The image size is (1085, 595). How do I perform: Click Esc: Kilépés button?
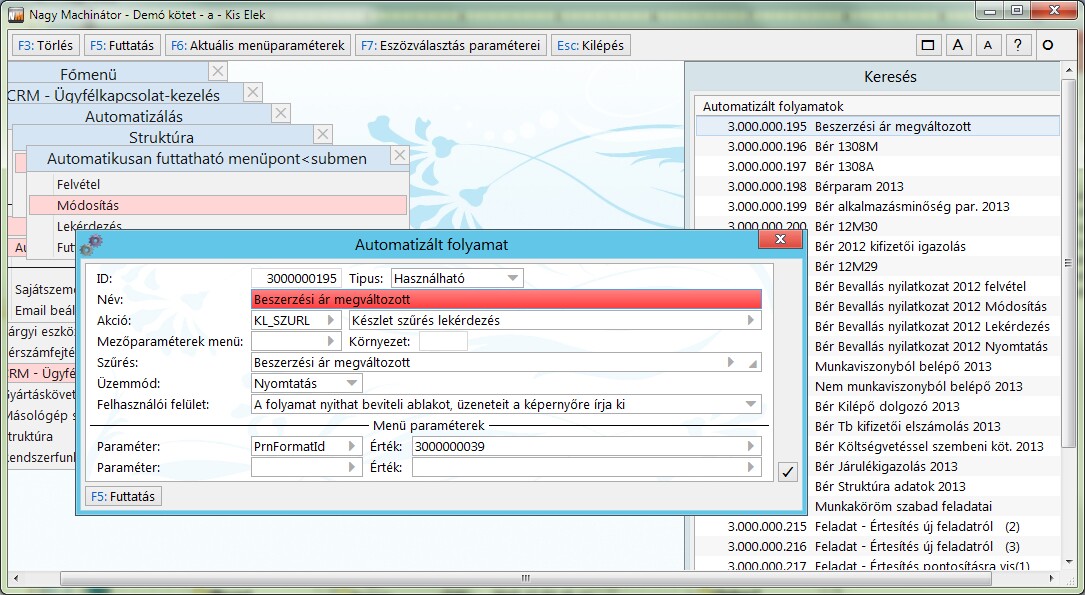pos(591,45)
